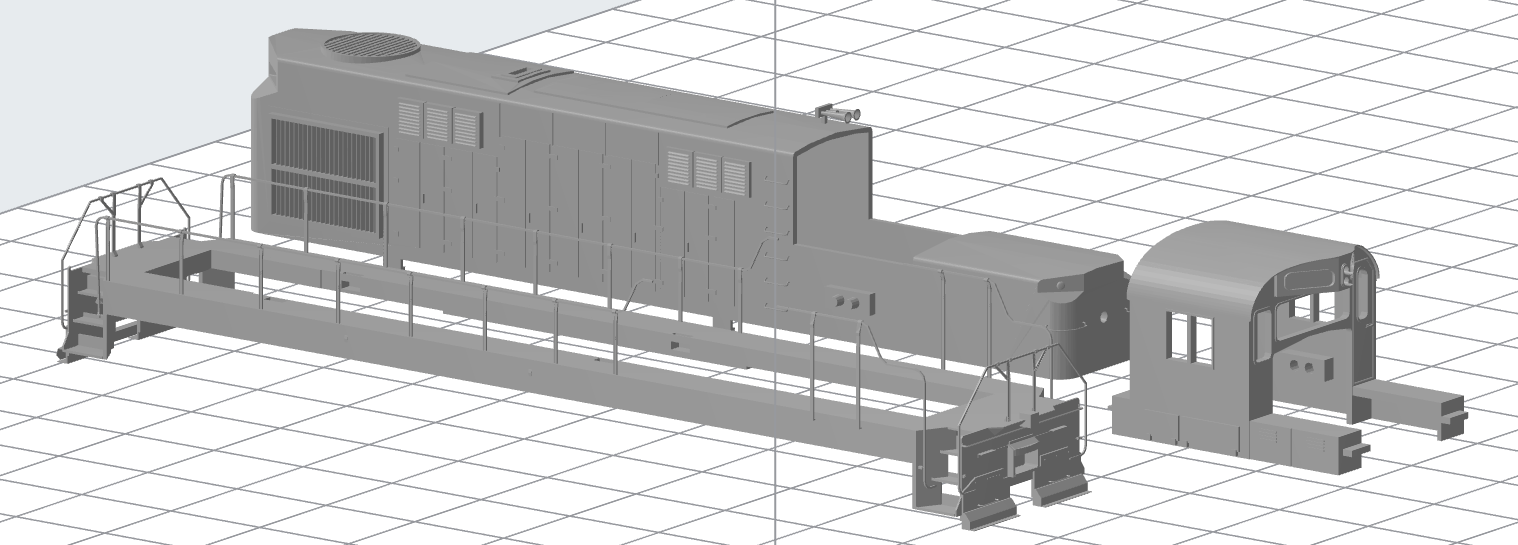Image resolution: width=1518 pixels, height=545 pixels.
Task: Select the large radiator grille on hood side
Action: (x=325, y=178)
